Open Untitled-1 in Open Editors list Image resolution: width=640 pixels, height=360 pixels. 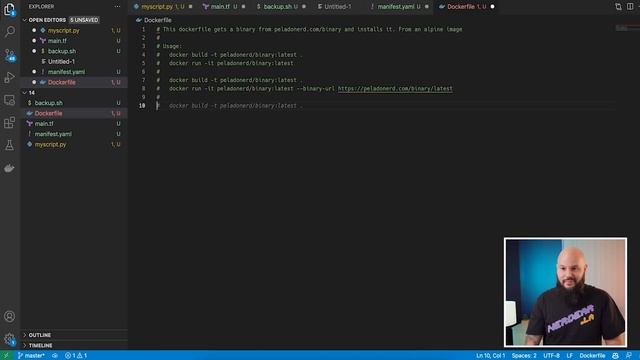(x=74, y=62)
